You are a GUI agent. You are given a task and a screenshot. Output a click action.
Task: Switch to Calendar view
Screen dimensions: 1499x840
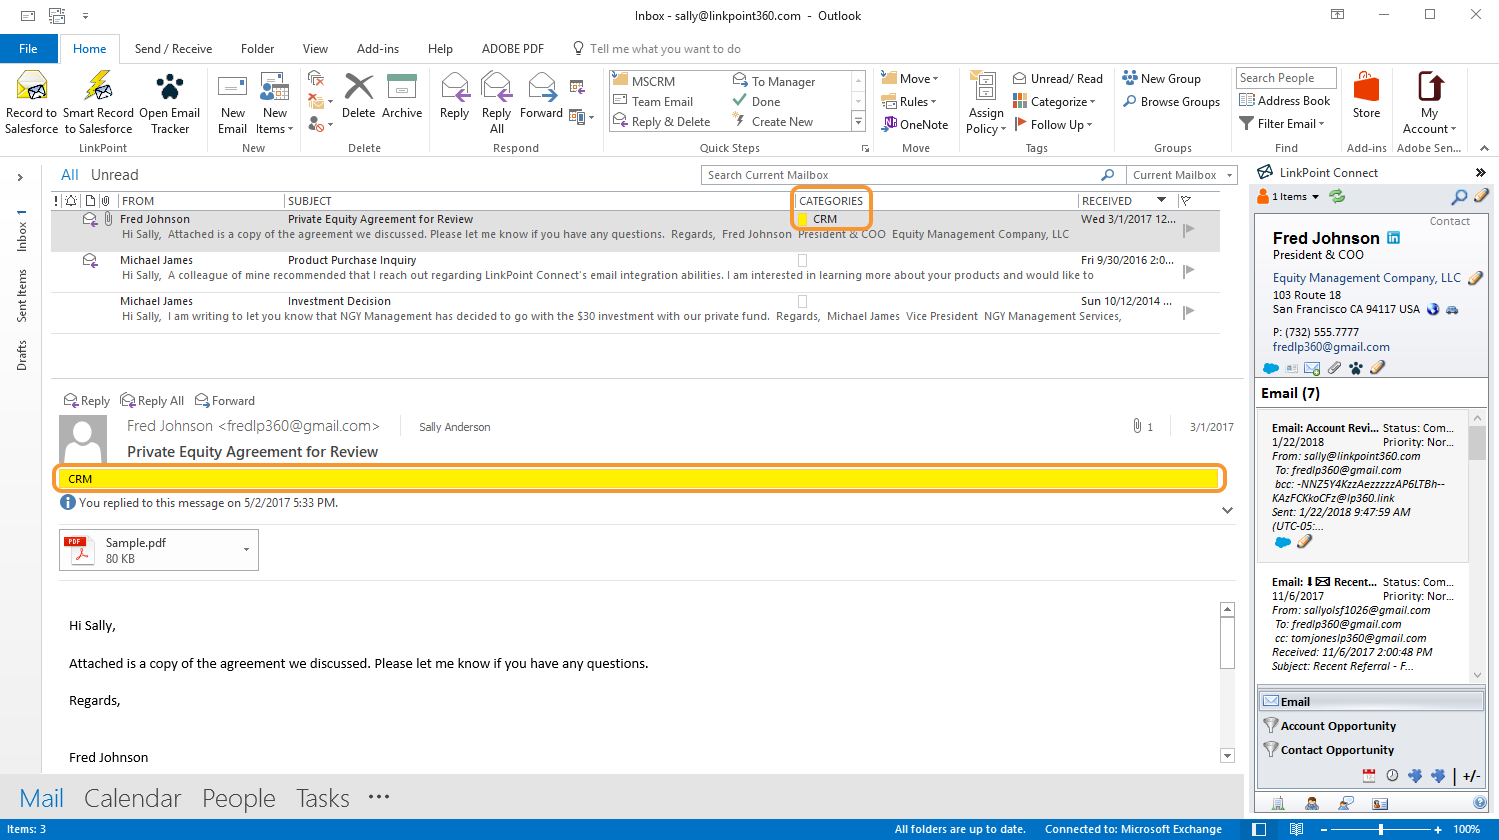(133, 798)
